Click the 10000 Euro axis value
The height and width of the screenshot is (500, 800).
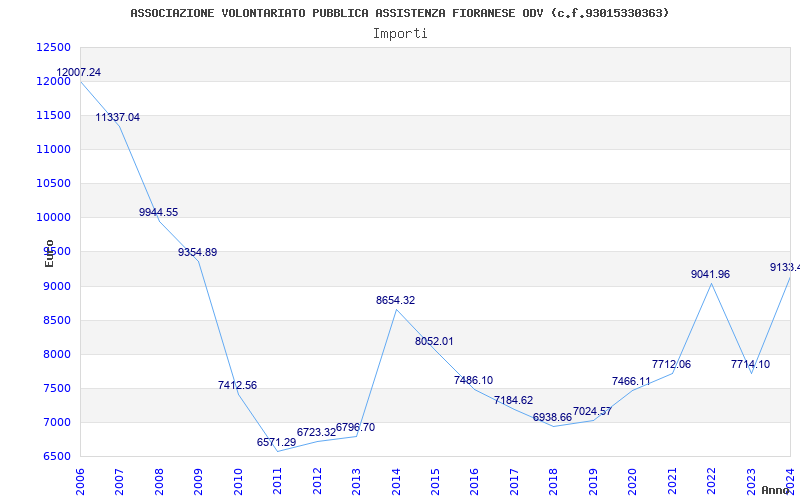pos(54,217)
